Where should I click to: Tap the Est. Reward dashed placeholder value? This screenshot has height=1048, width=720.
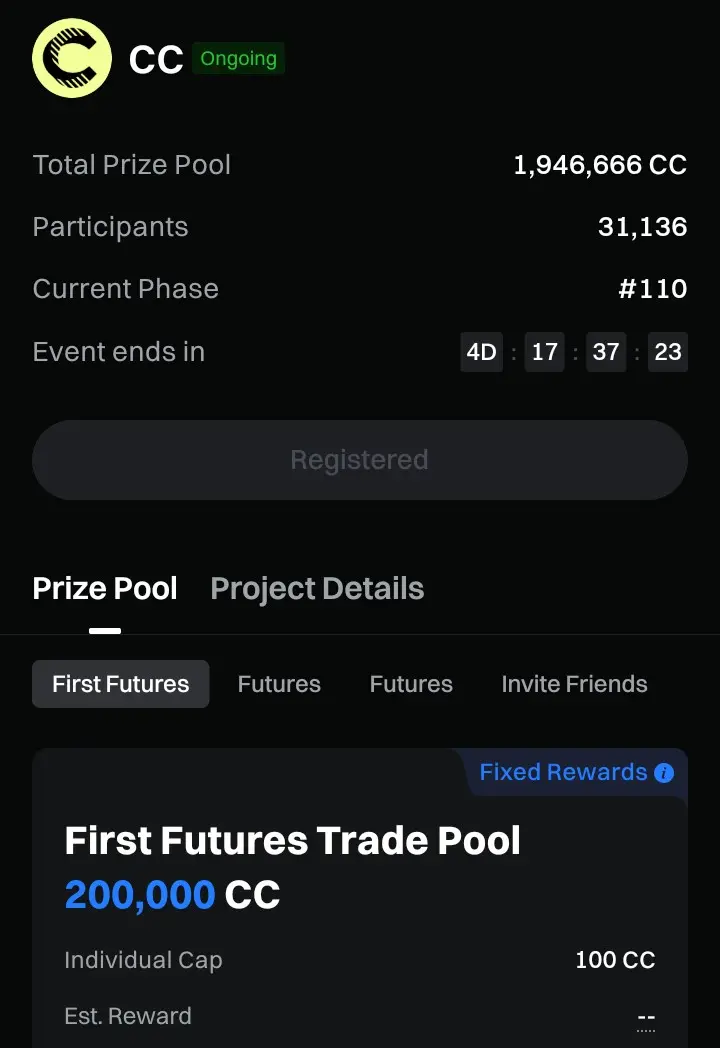646,1018
